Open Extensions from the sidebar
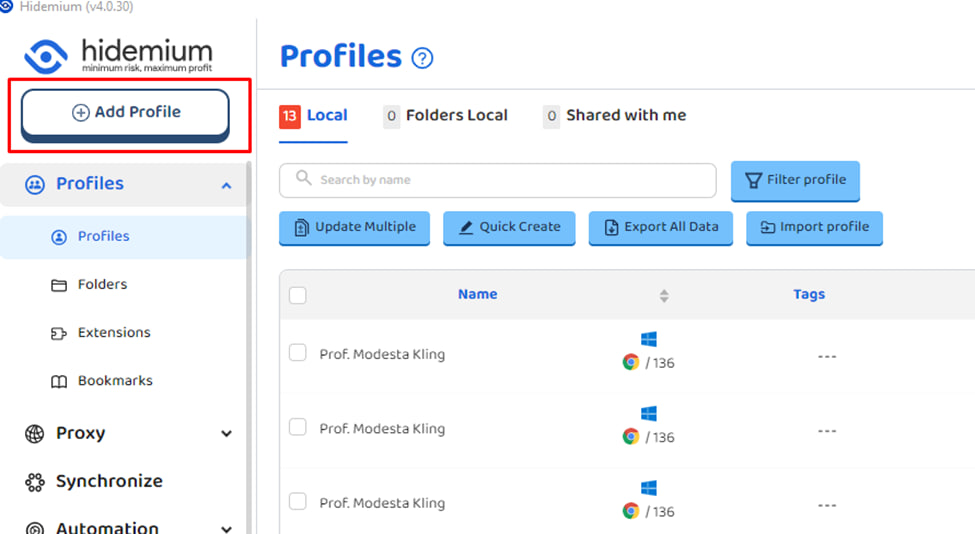 pyautogui.click(x=113, y=332)
